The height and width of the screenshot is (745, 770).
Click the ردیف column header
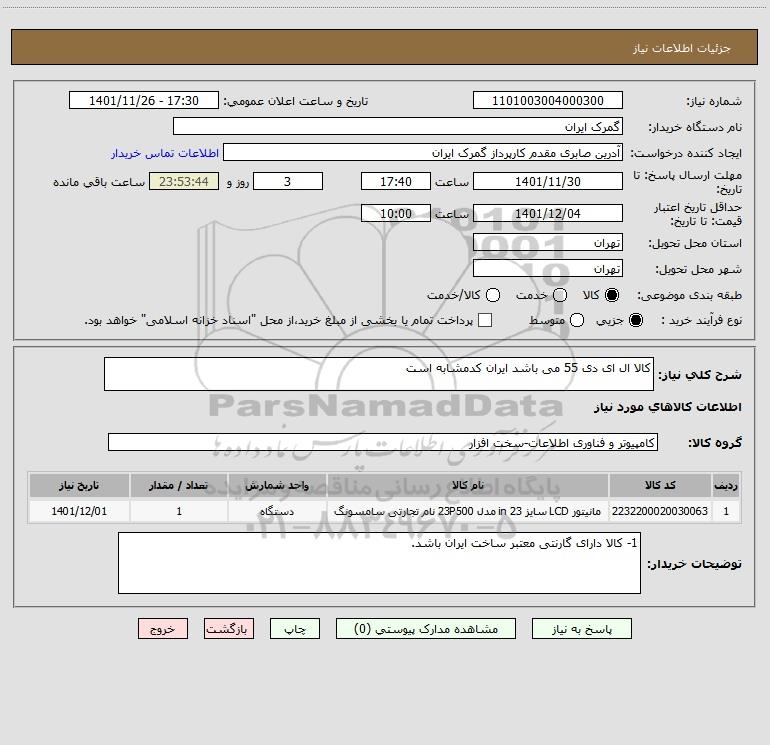tap(726, 485)
